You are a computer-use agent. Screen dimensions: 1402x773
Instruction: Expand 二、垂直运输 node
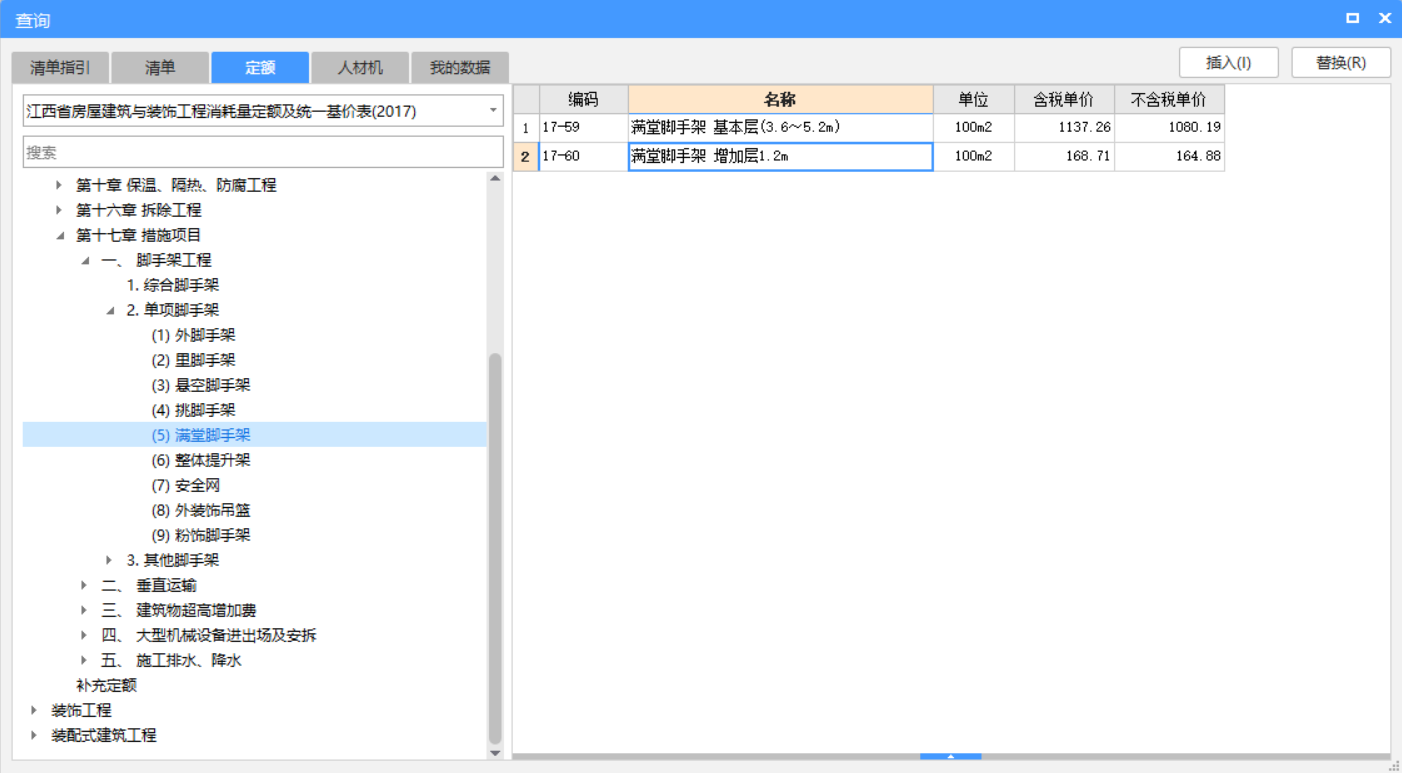tap(84, 585)
